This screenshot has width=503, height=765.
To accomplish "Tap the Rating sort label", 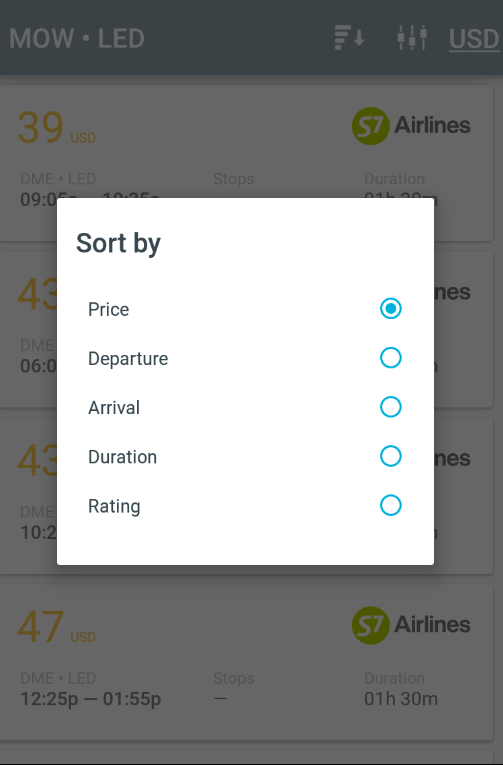I will [x=114, y=506].
